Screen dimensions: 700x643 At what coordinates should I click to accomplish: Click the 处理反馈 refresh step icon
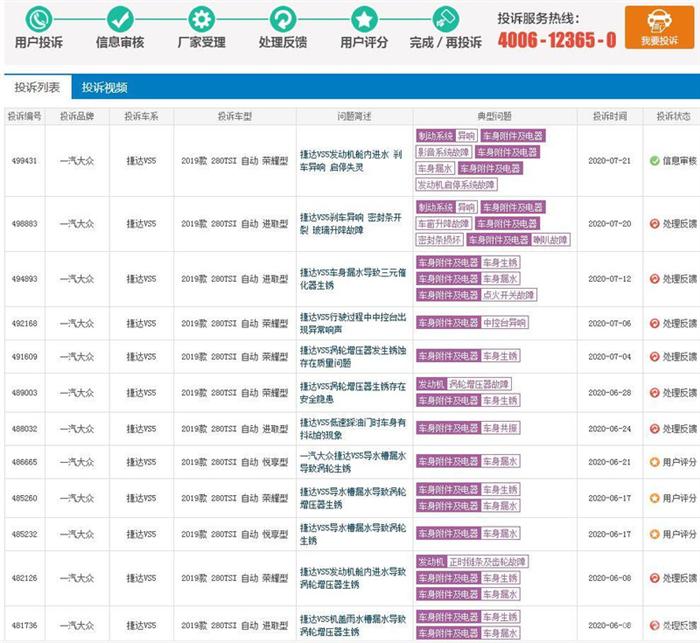coord(283,19)
